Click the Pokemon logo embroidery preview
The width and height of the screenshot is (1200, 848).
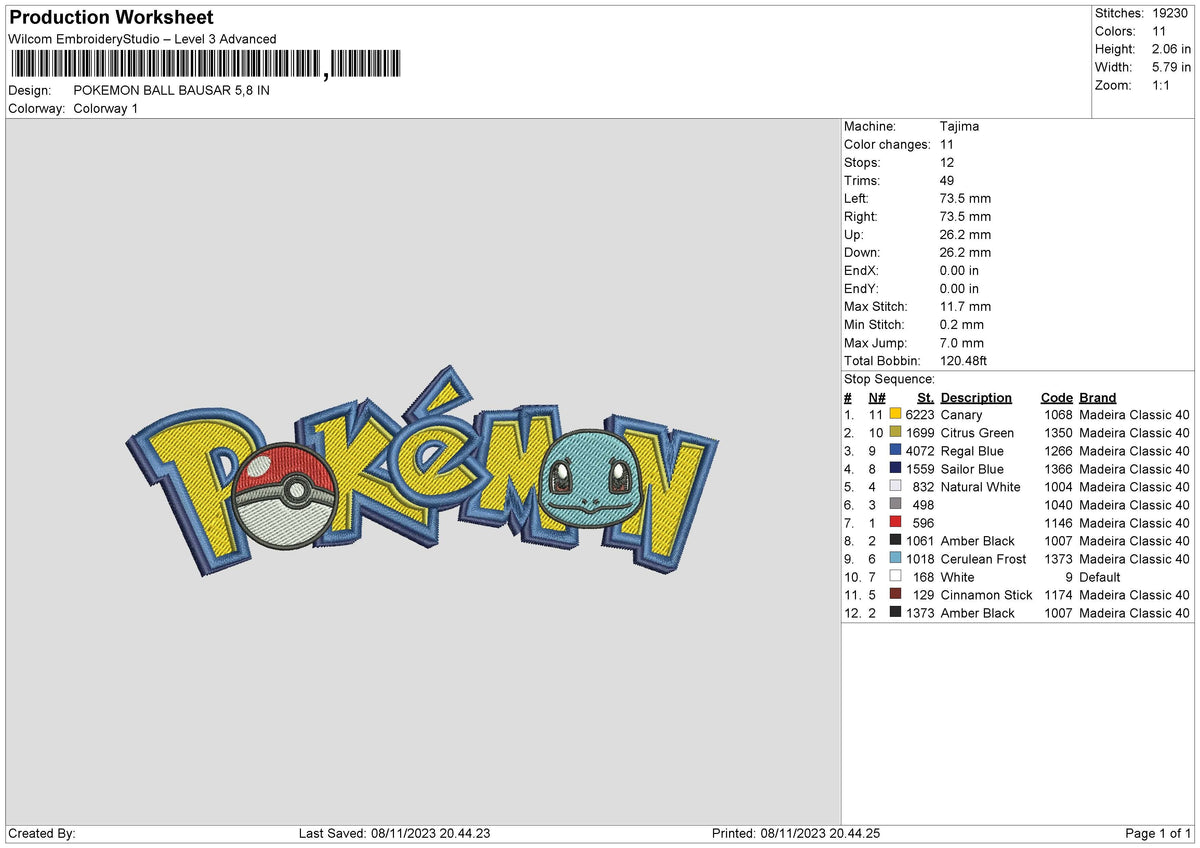point(422,472)
